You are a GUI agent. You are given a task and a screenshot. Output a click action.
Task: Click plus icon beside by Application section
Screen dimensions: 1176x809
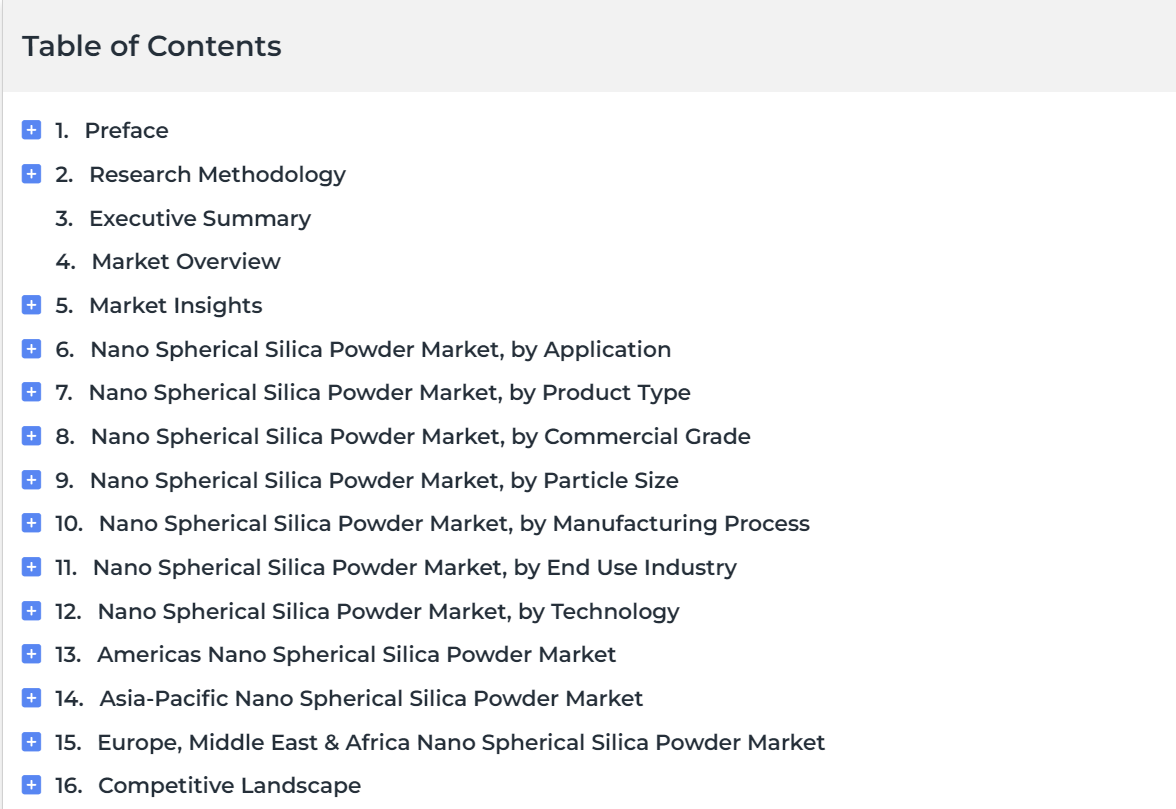[32, 349]
